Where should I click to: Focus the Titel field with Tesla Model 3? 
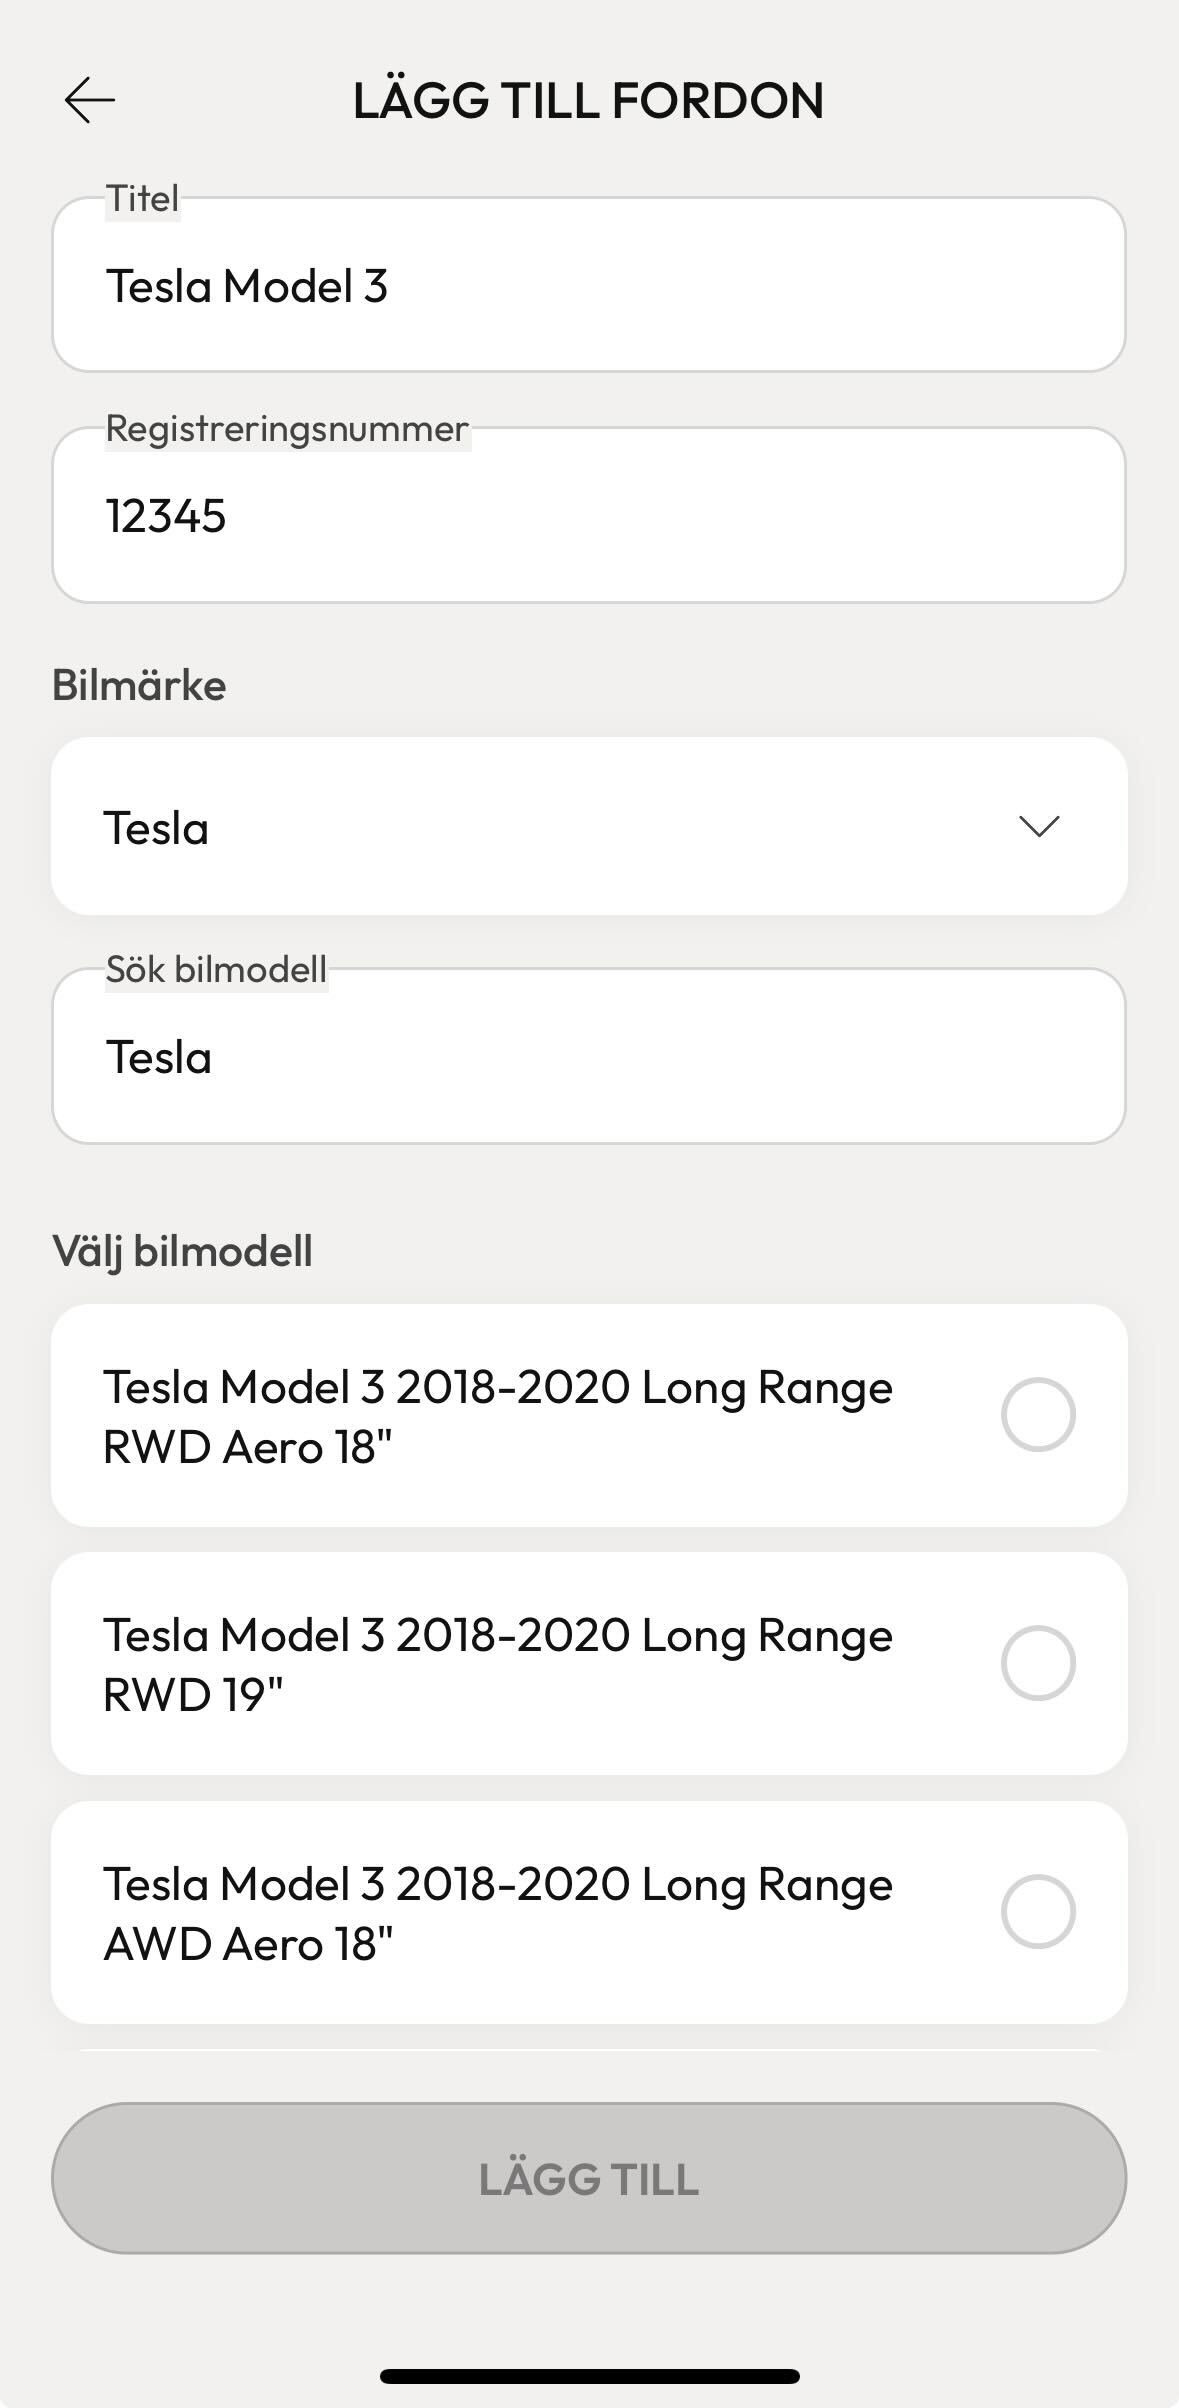(589, 285)
